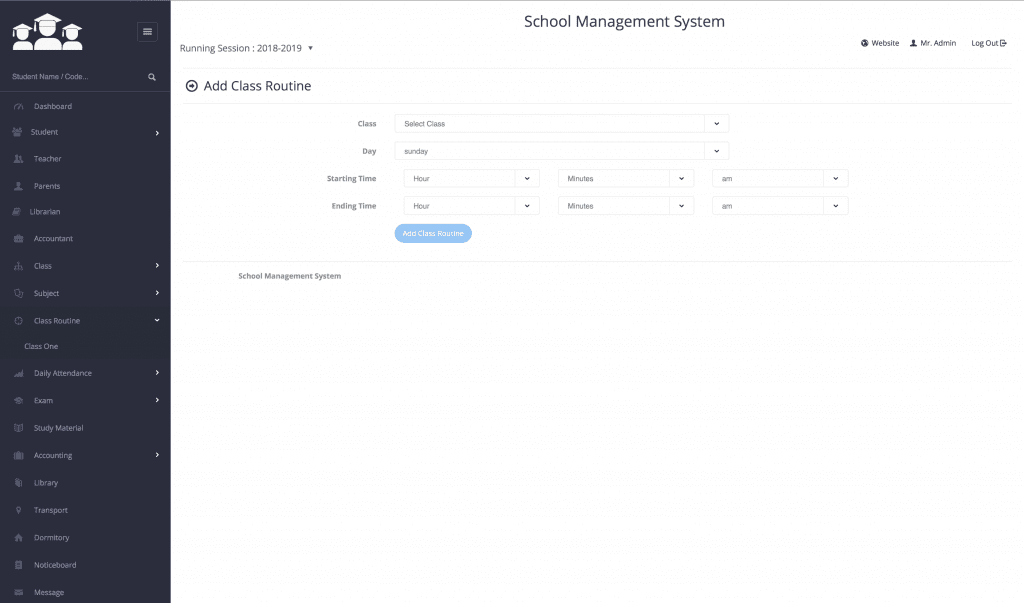Click the Class Routine clock icon
This screenshot has width=1024, height=603.
(x=18, y=321)
